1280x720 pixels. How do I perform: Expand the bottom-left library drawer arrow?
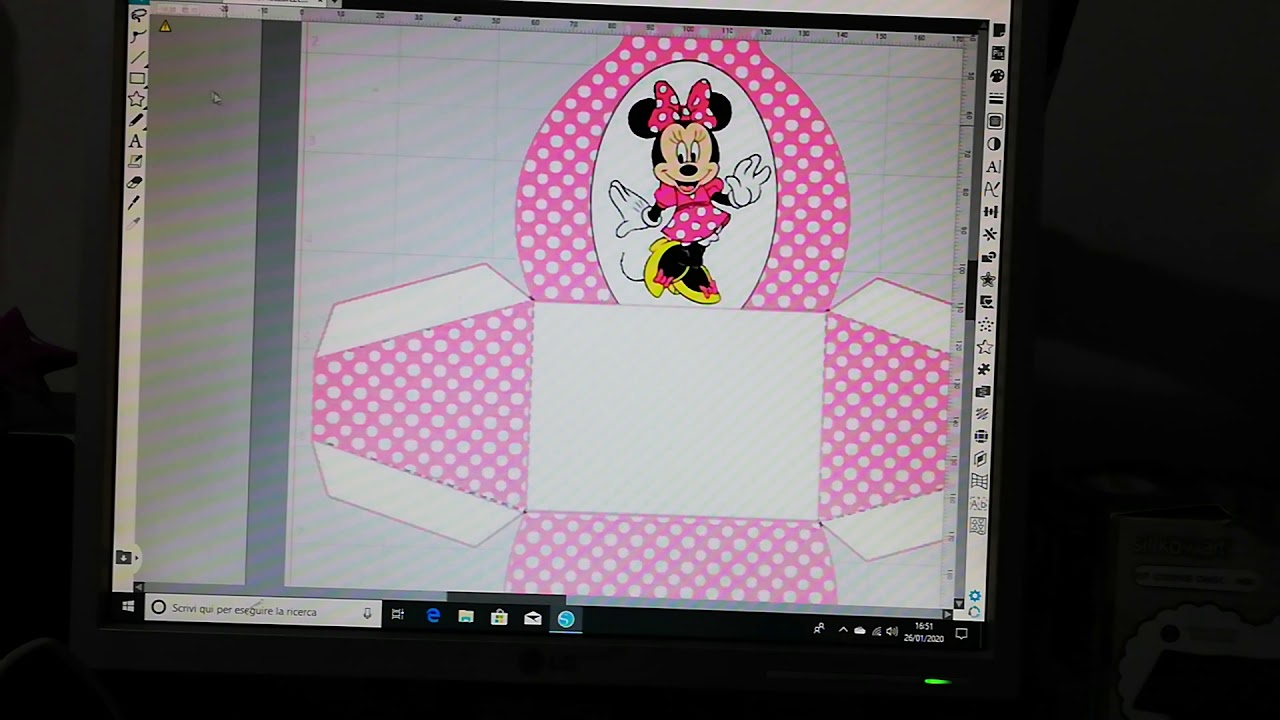137,558
